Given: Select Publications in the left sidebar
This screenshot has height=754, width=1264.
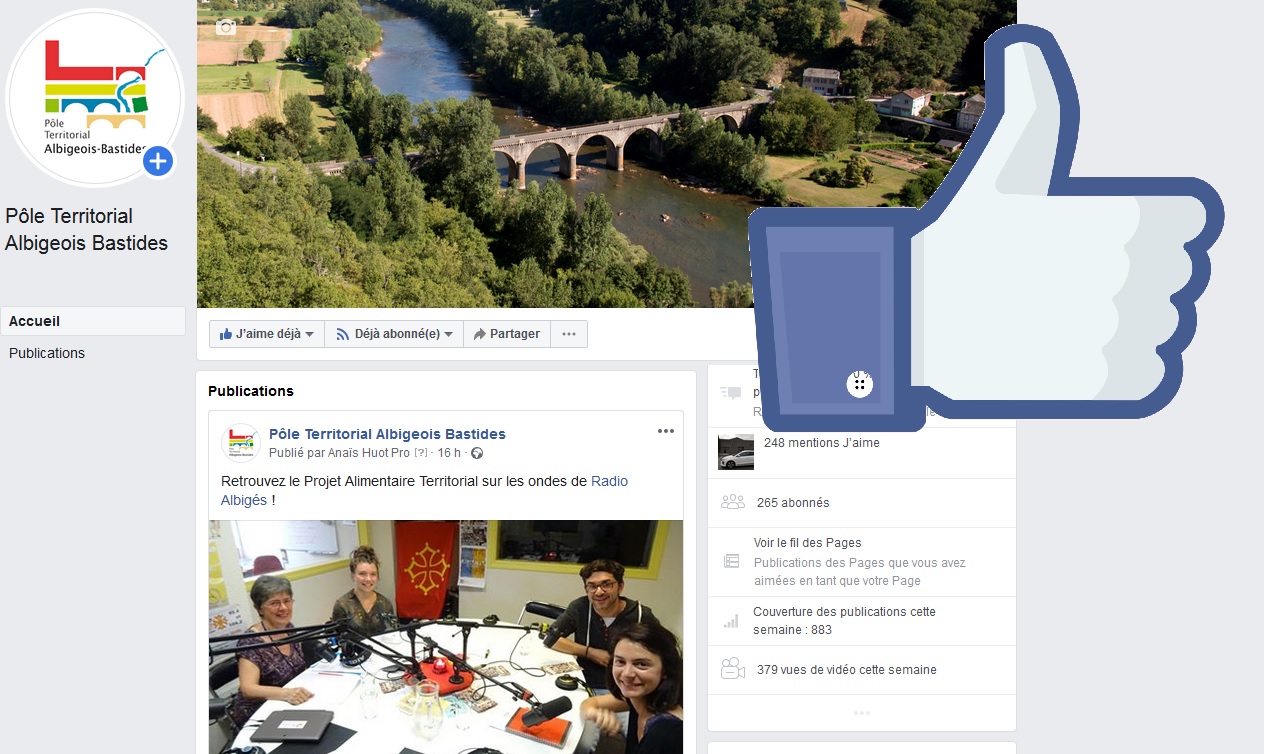Looking at the screenshot, I should click(47, 353).
